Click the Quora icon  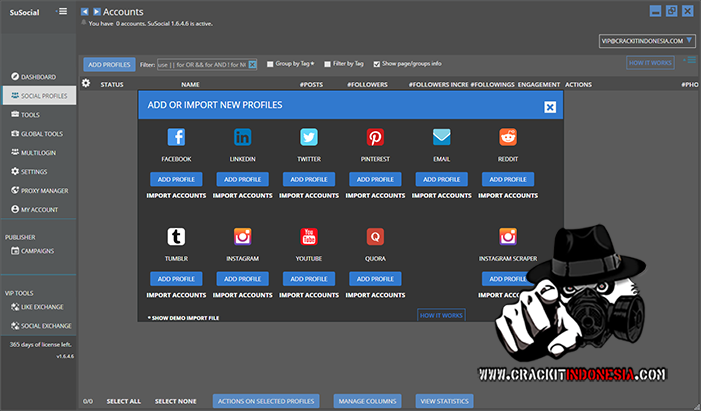point(375,236)
